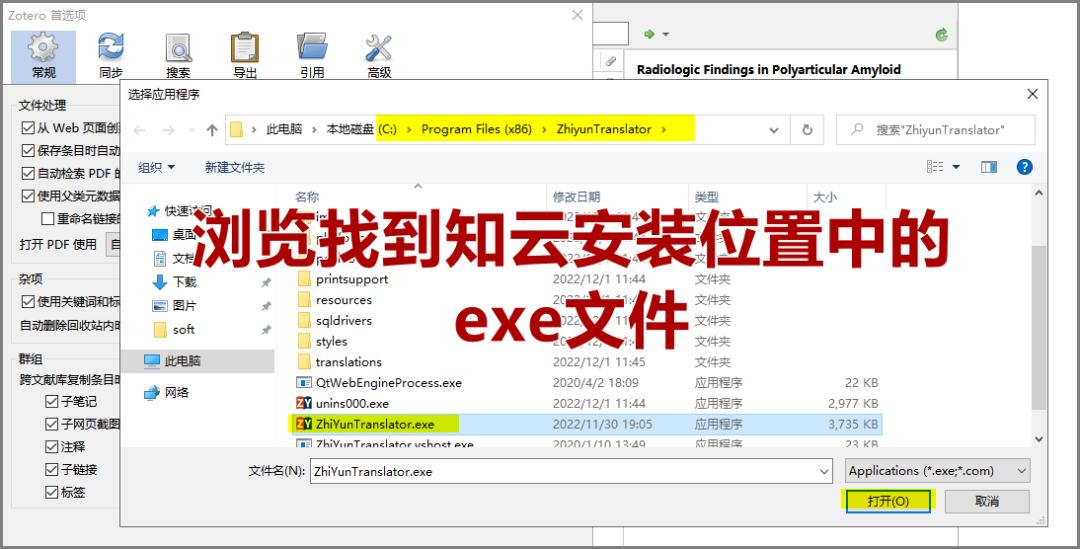Open the 同步 sync preferences tab
The width and height of the screenshot is (1080, 549).
coord(110,56)
